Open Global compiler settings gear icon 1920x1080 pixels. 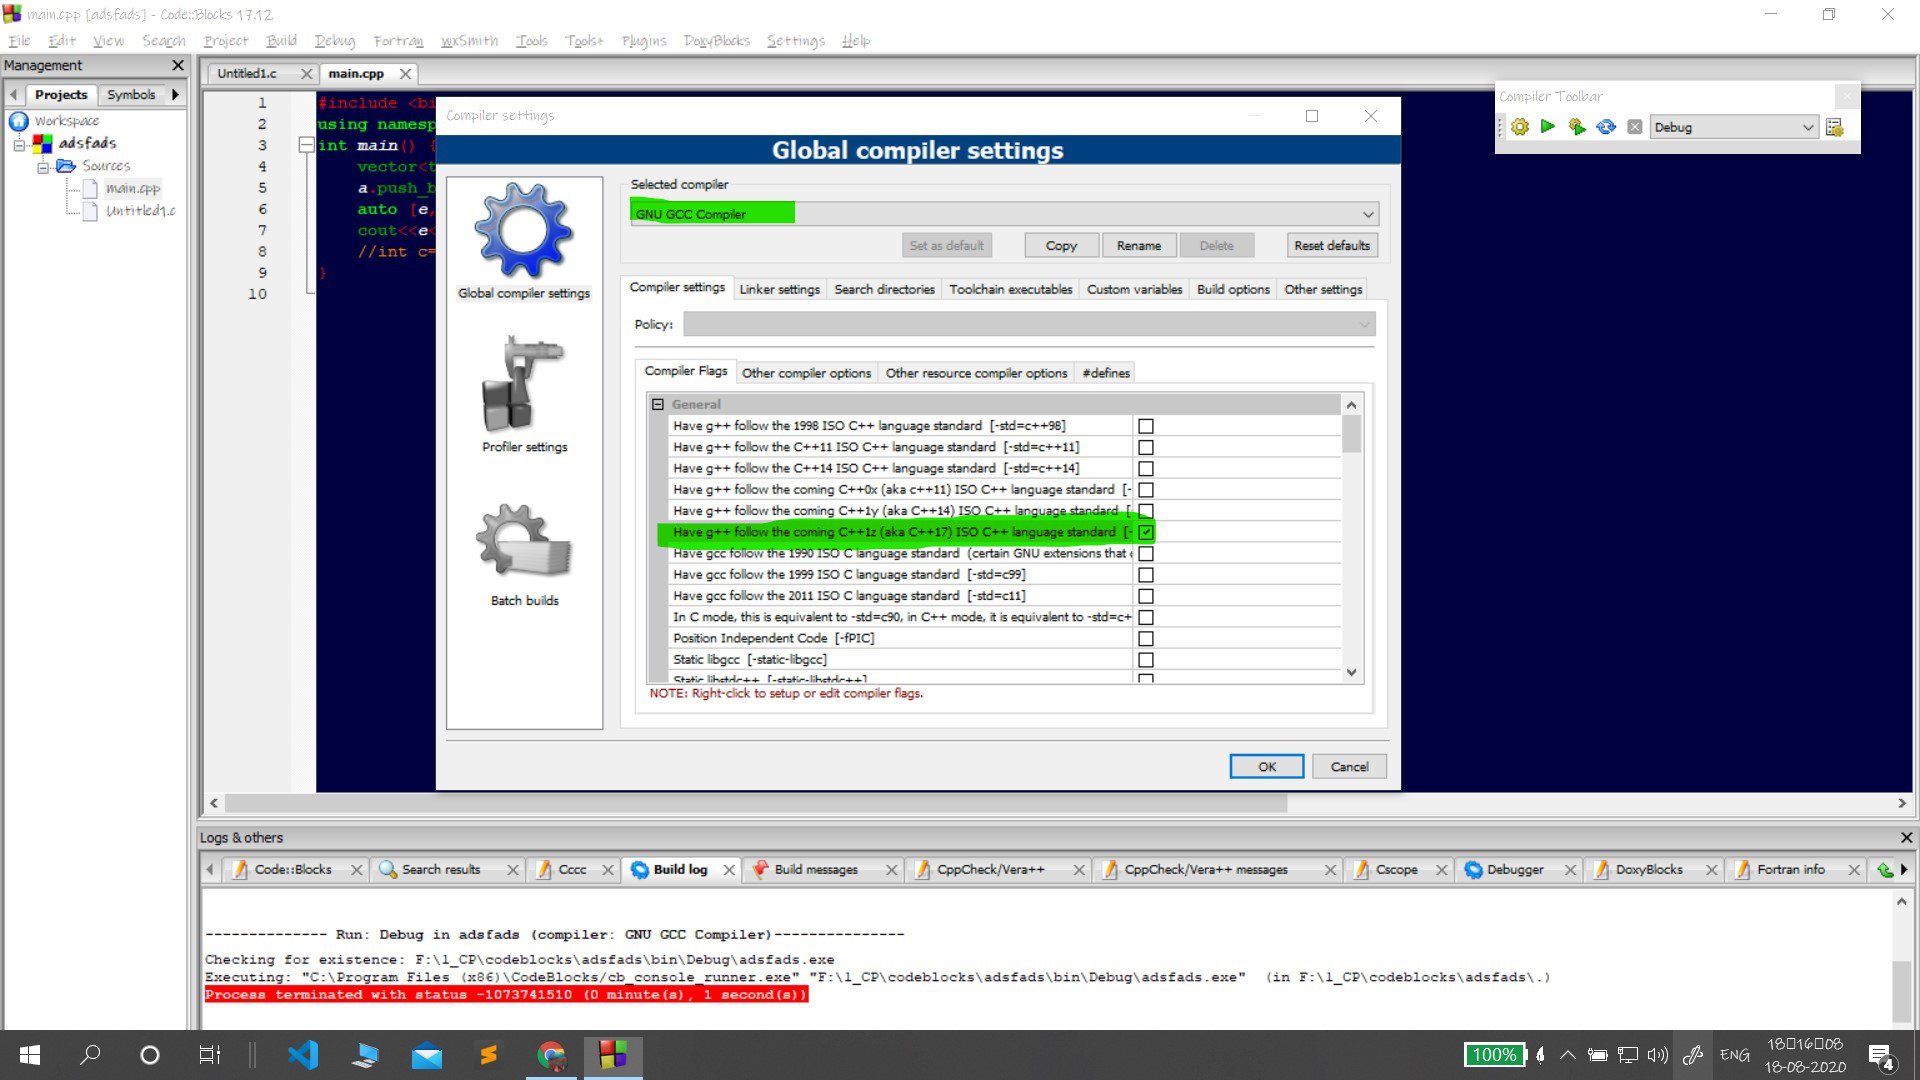[x=524, y=230]
